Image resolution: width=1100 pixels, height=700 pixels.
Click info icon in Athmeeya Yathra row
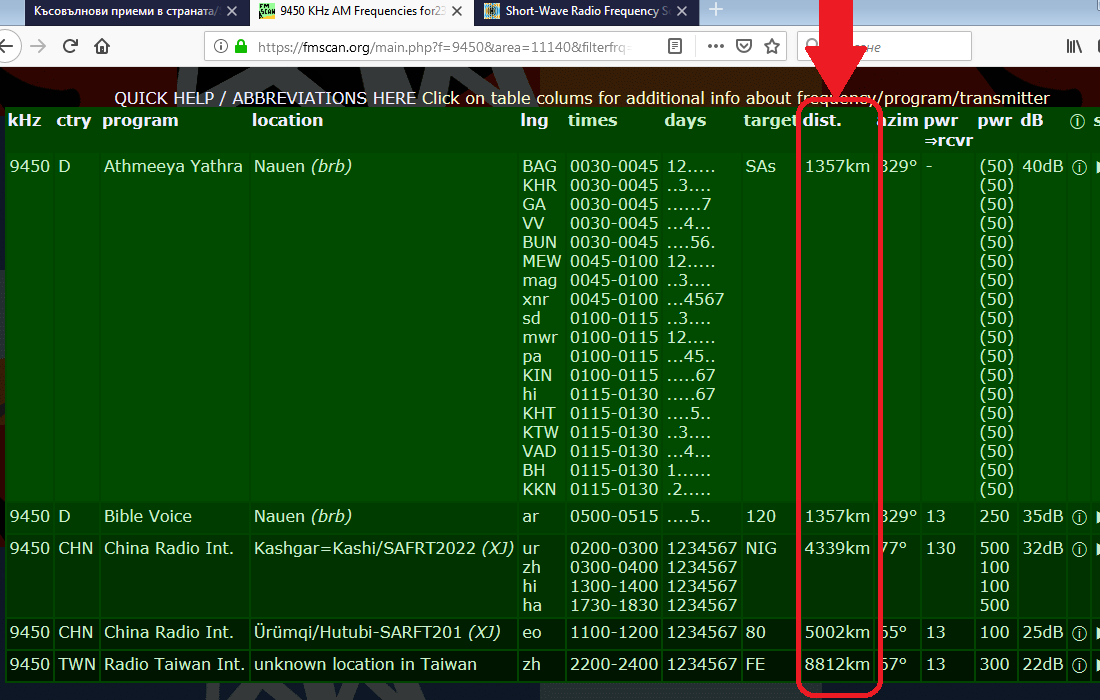(1079, 167)
